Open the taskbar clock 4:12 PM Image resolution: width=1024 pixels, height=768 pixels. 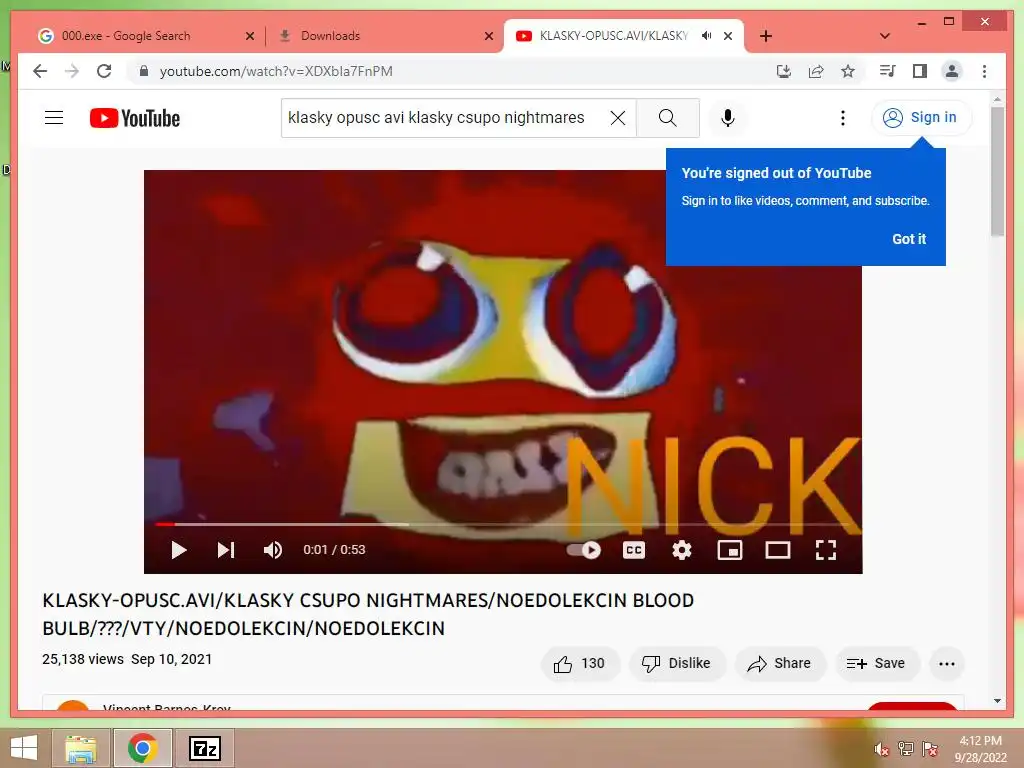click(x=980, y=749)
